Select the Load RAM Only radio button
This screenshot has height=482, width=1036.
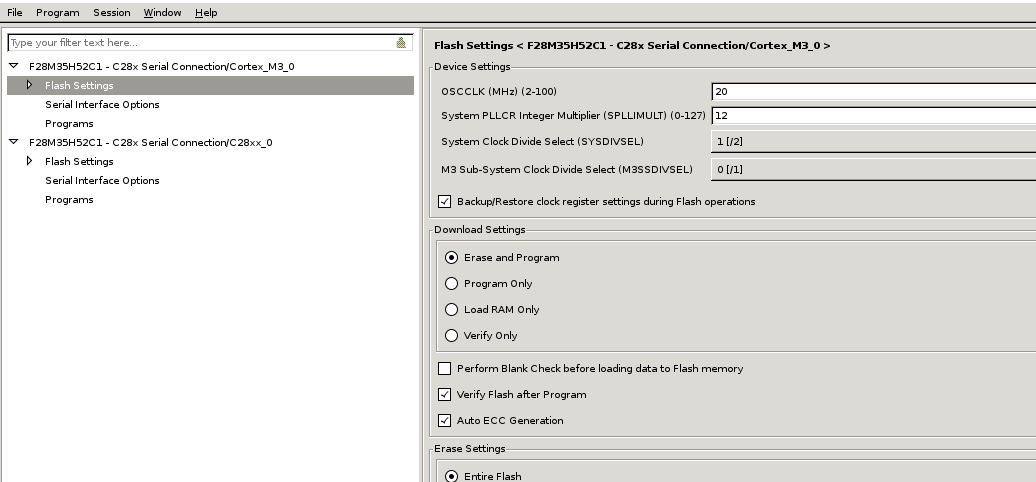tap(451, 309)
